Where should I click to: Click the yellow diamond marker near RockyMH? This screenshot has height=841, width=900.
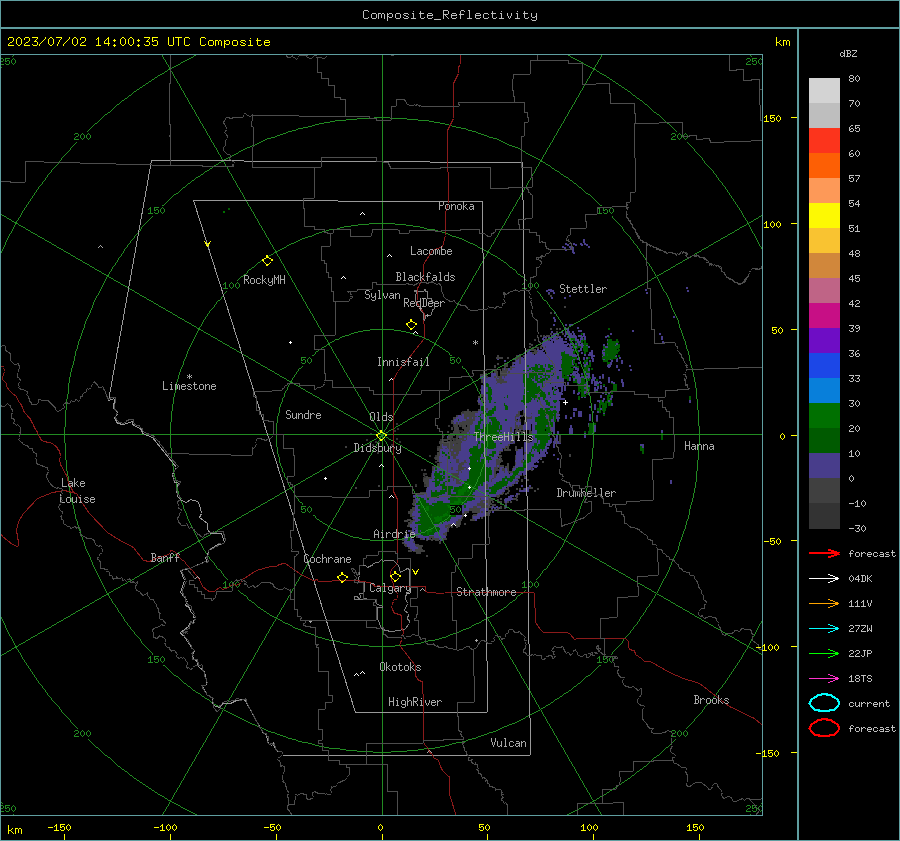coord(267,261)
